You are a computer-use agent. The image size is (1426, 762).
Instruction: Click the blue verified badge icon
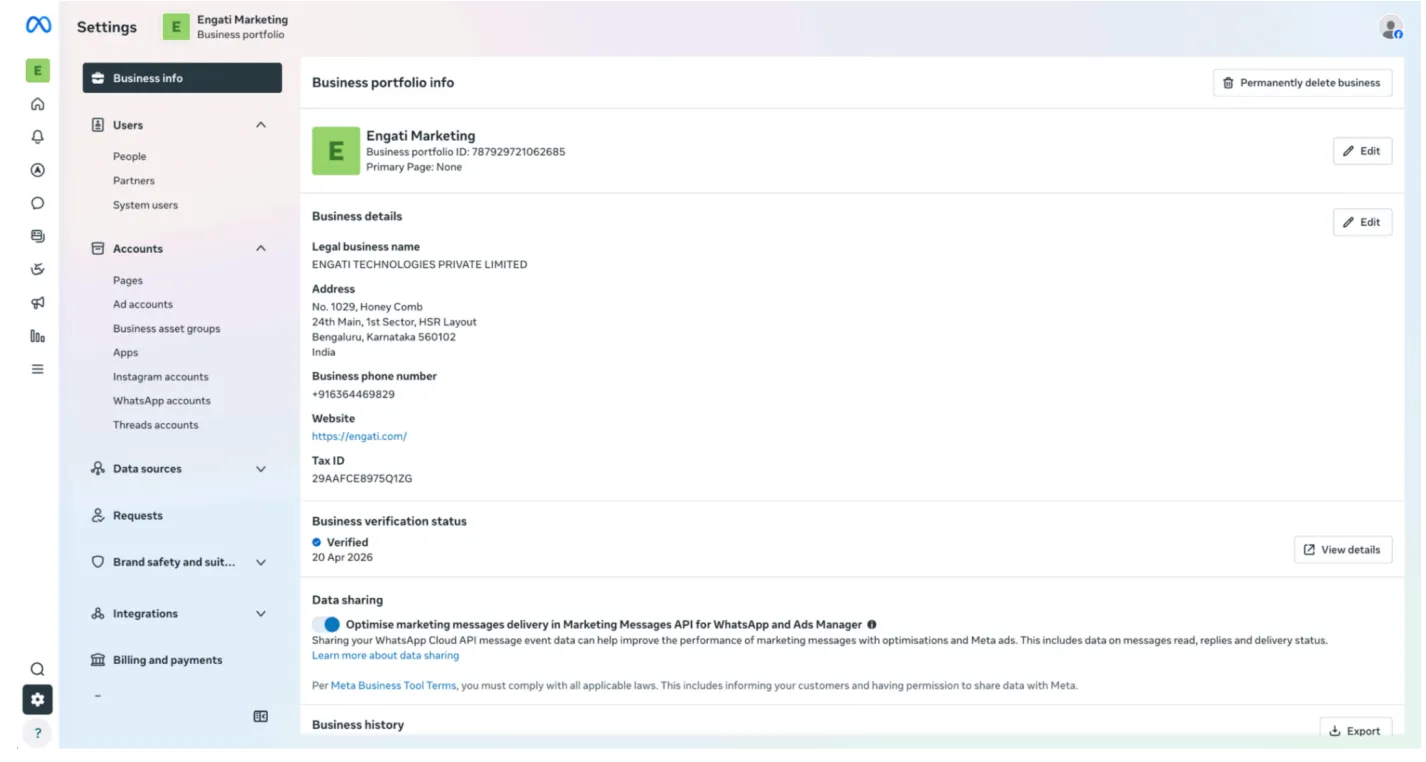point(317,542)
